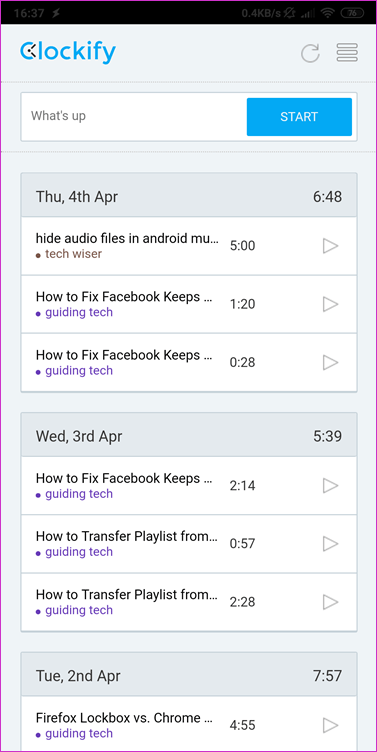This screenshot has width=377, height=752.
Task: Resume the 0:28 Facebook entry
Action: click(x=330, y=363)
